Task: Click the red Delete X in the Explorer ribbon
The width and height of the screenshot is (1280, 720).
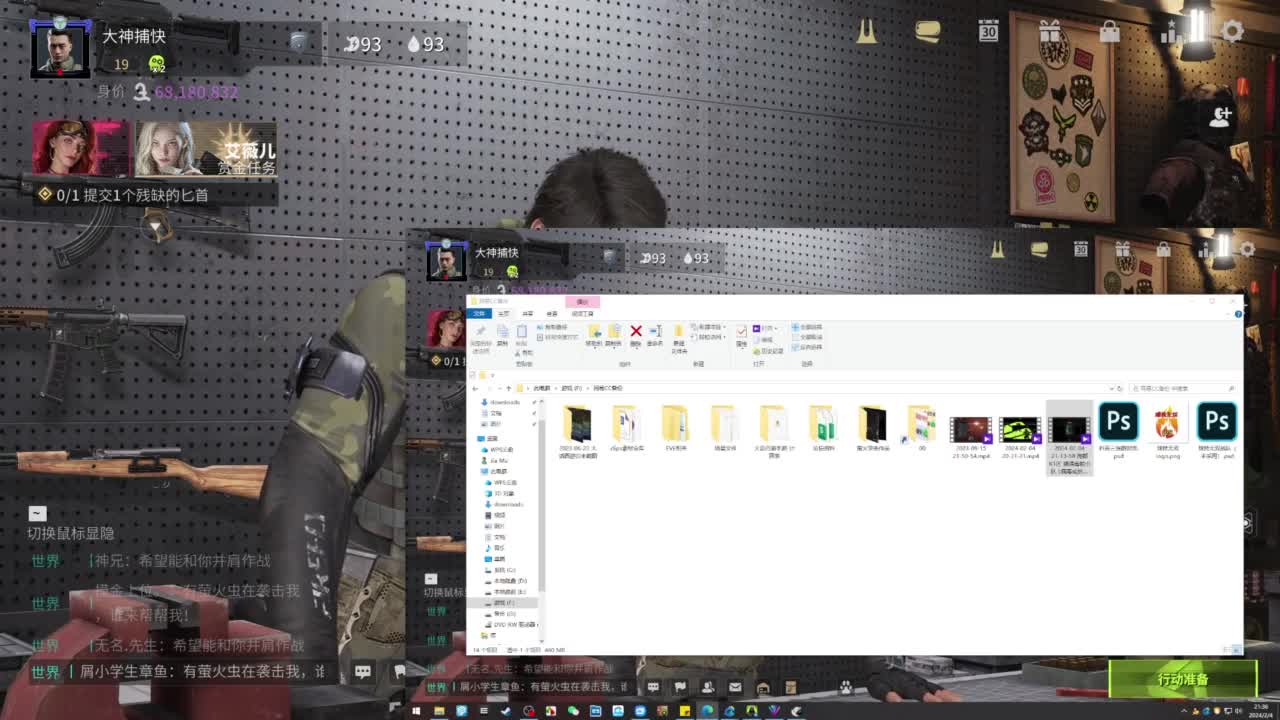Action: pyautogui.click(x=636, y=331)
